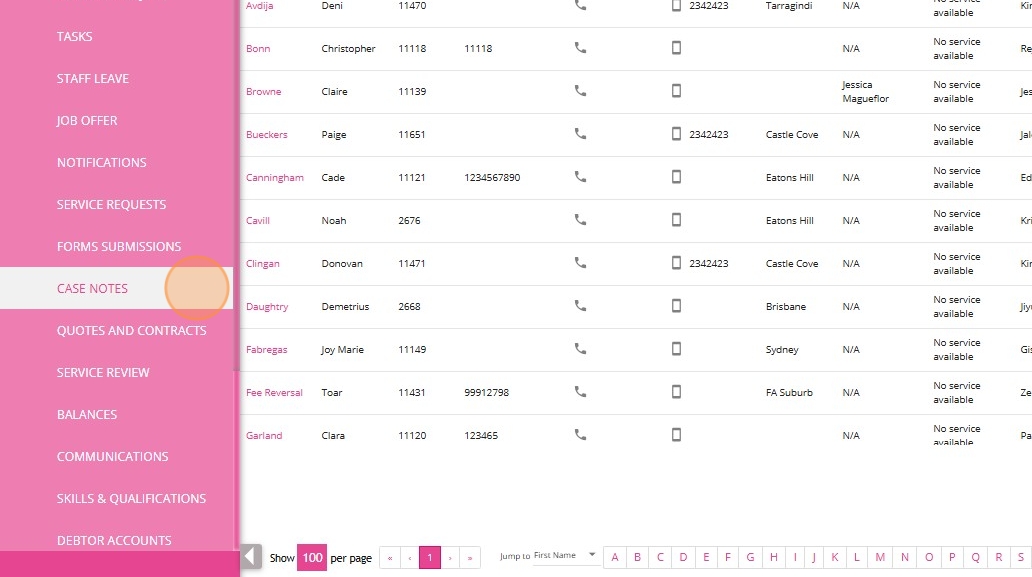The image size is (1032, 577).
Task: Click the phone icon in Canningham's row
Action: click(x=580, y=176)
